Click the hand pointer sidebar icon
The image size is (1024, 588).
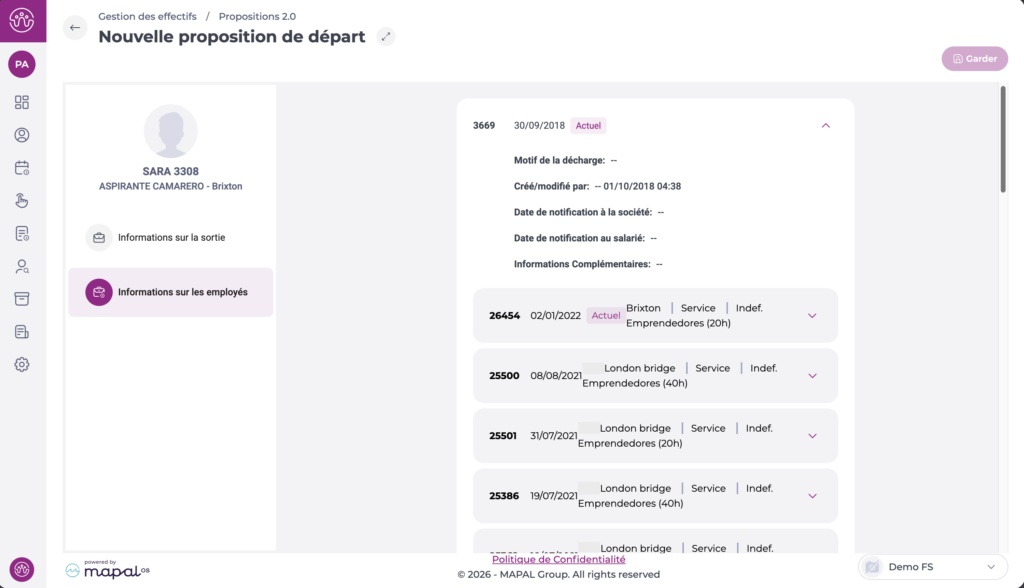22,200
